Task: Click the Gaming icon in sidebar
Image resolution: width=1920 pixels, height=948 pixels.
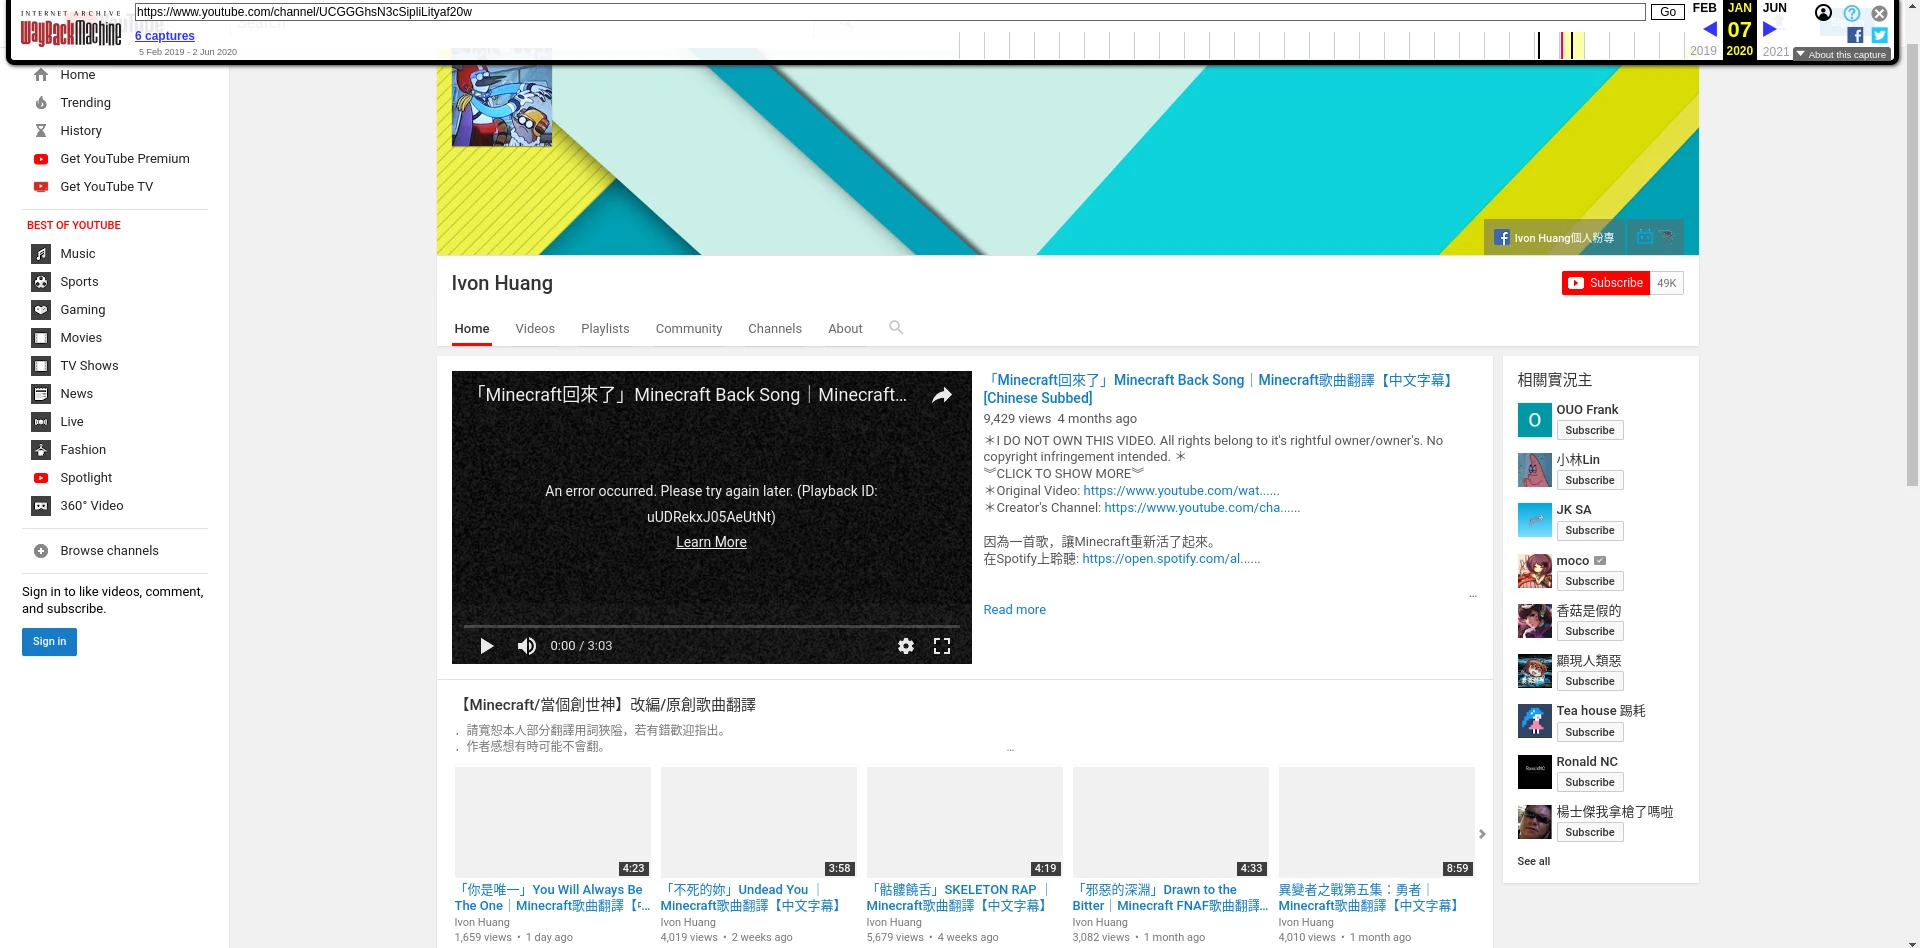Action: tap(41, 310)
